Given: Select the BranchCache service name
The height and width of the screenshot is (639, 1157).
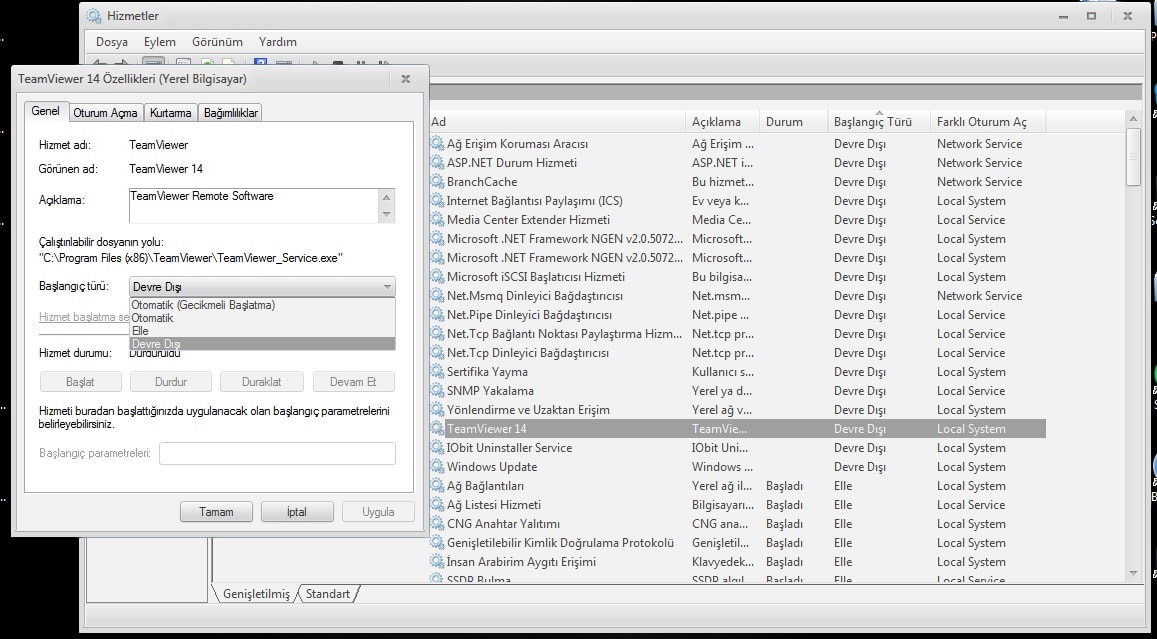Looking at the screenshot, I should pos(482,182).
